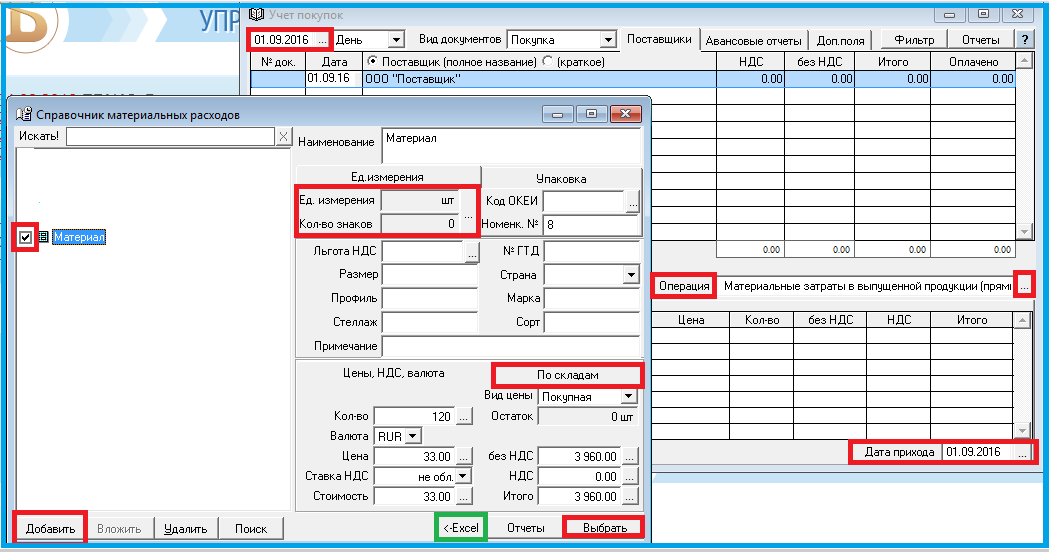Tick the Материал item checkbox
1049x552 pixels.
(x=25, y=237)
